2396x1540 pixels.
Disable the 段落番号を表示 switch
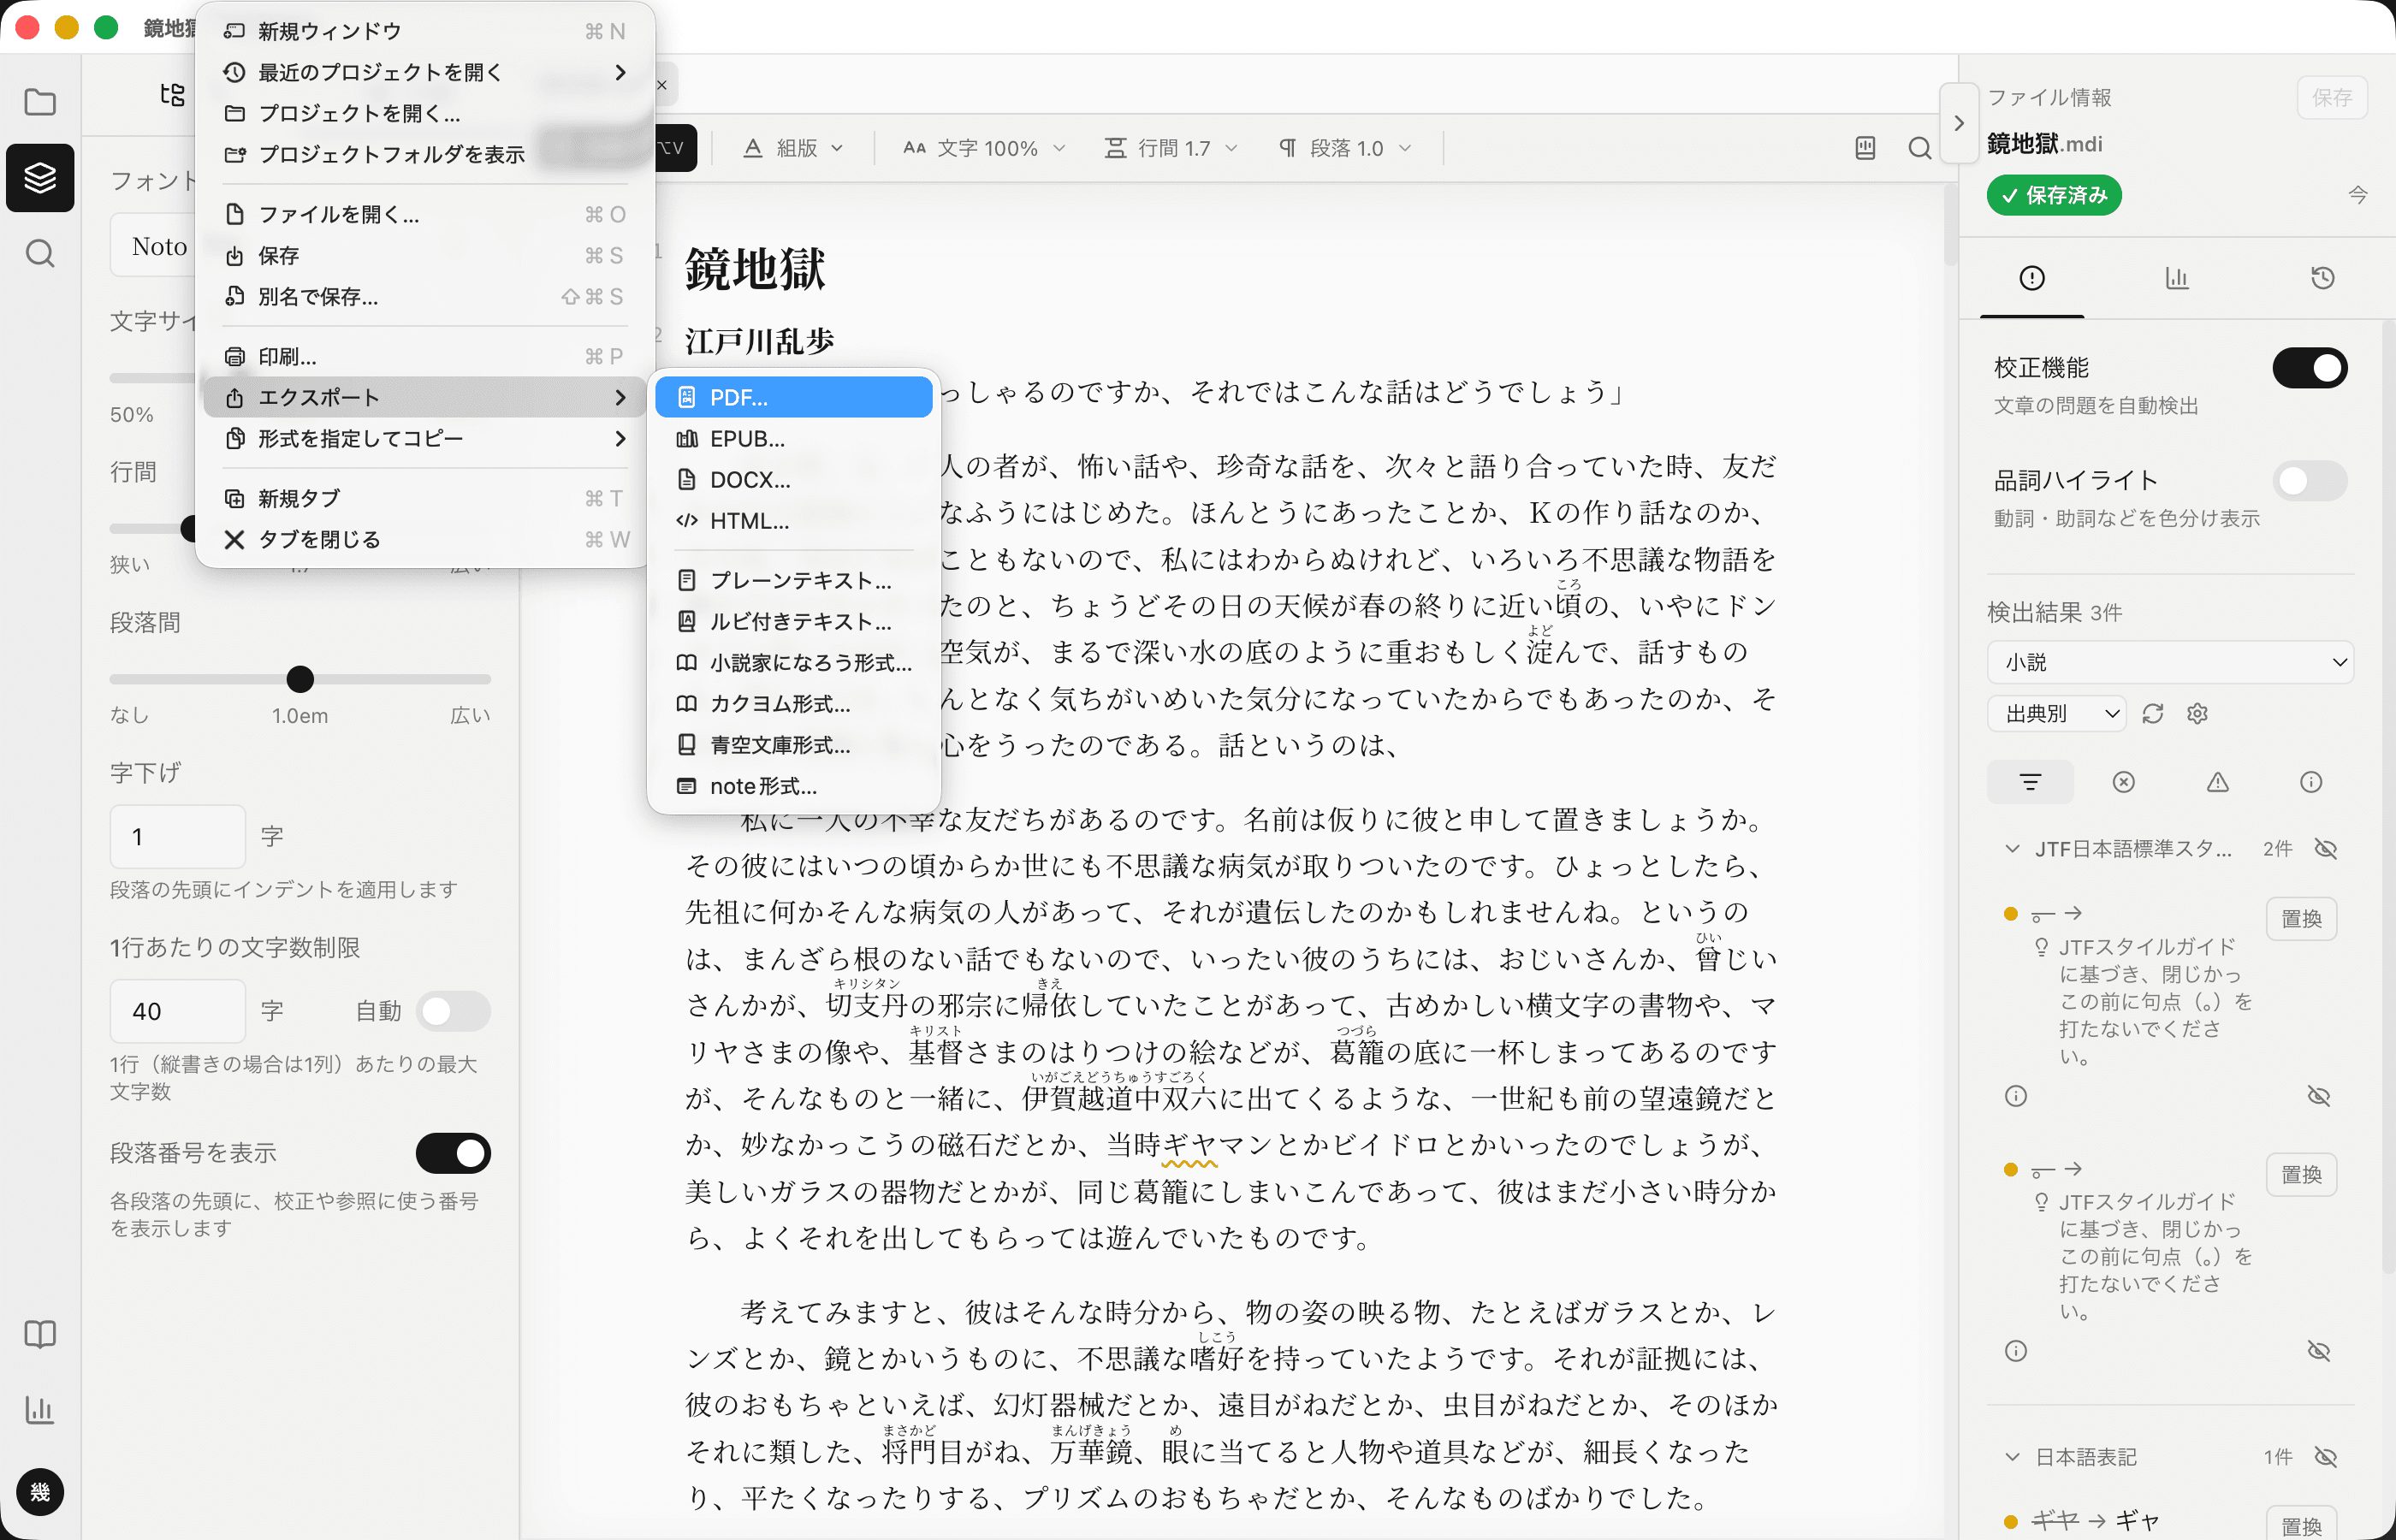point(453,1153)
